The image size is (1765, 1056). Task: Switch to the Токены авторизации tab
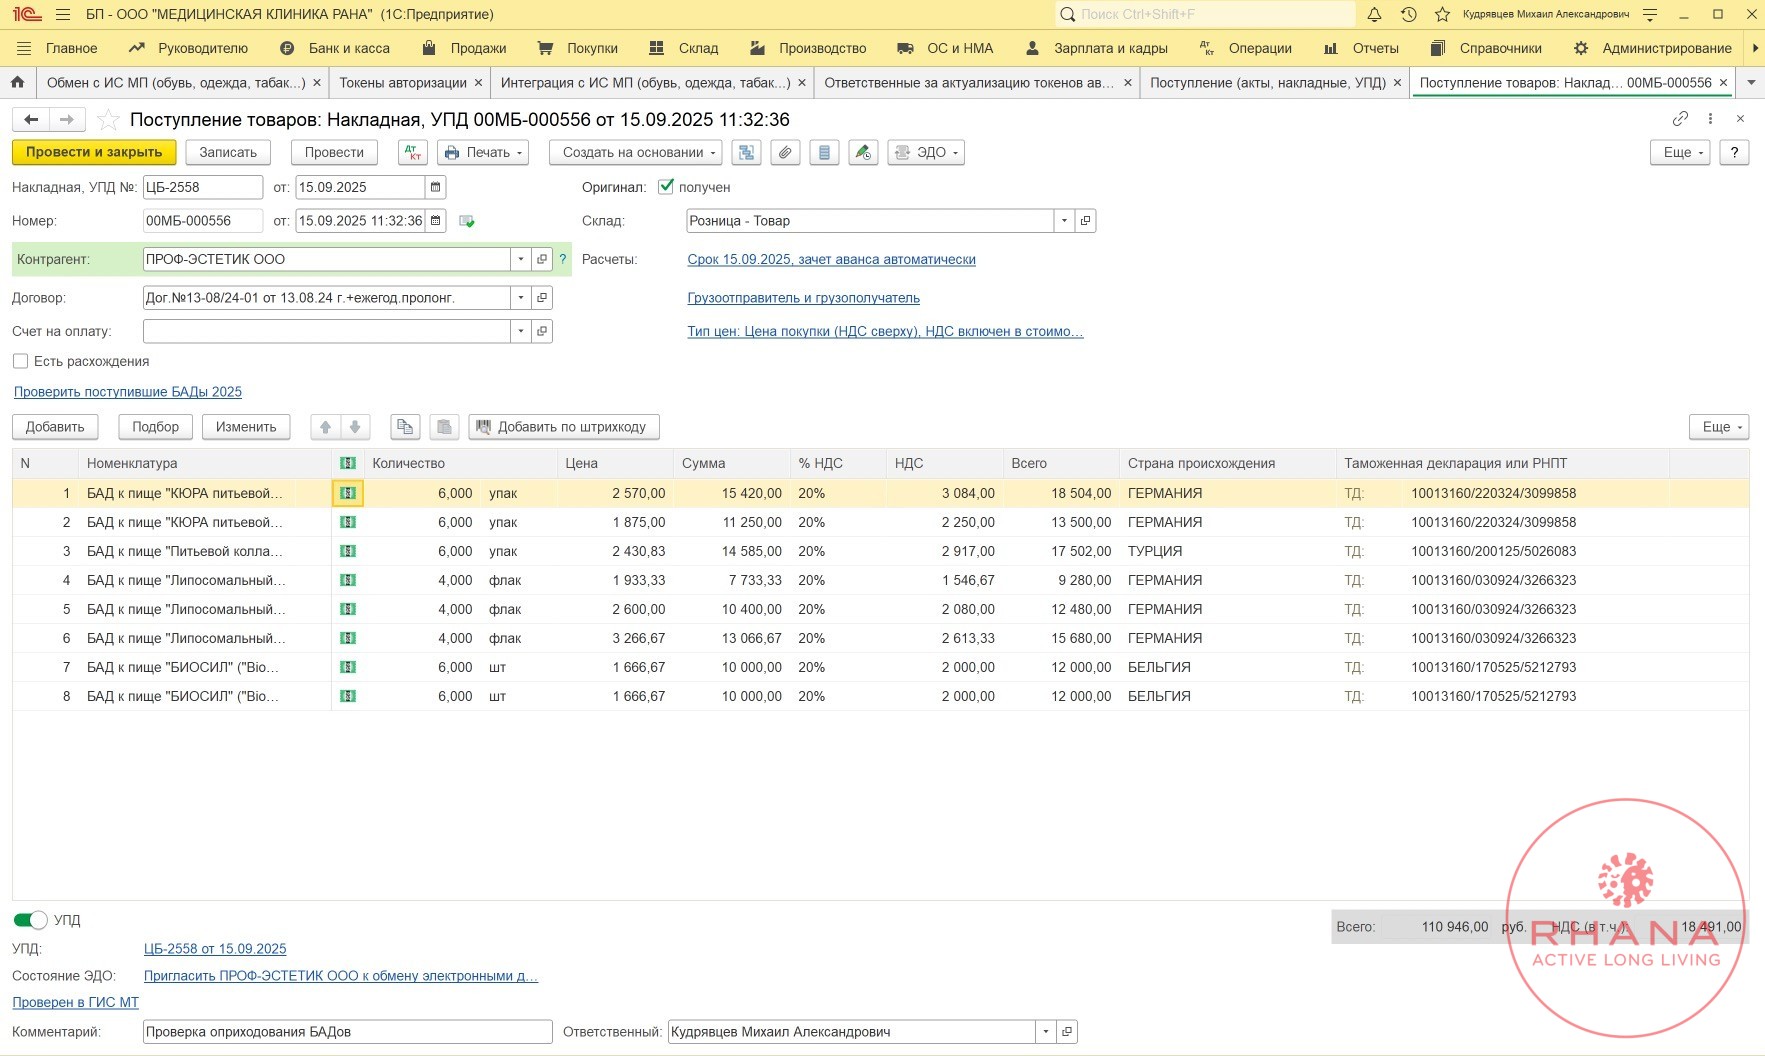(x=402, y=83)
